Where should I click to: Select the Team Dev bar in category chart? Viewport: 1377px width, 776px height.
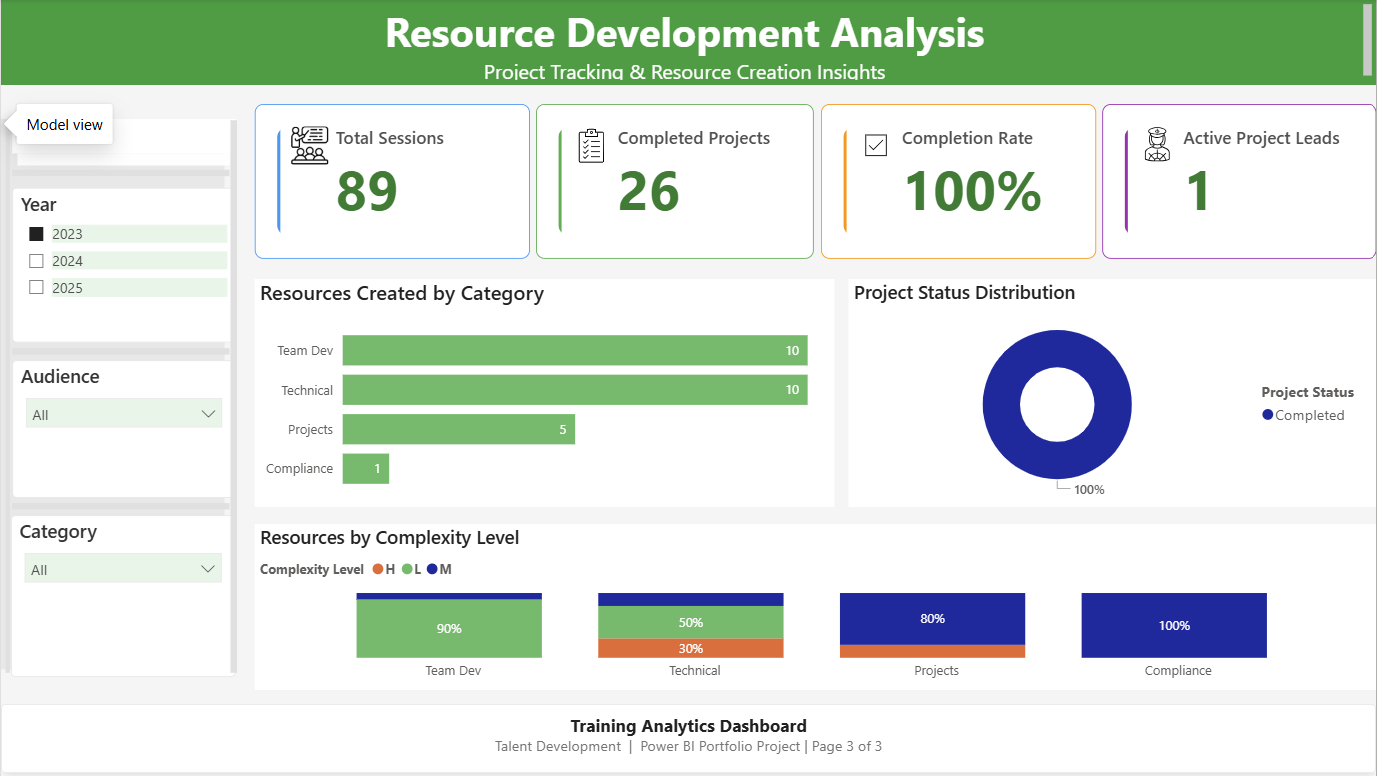575,350
